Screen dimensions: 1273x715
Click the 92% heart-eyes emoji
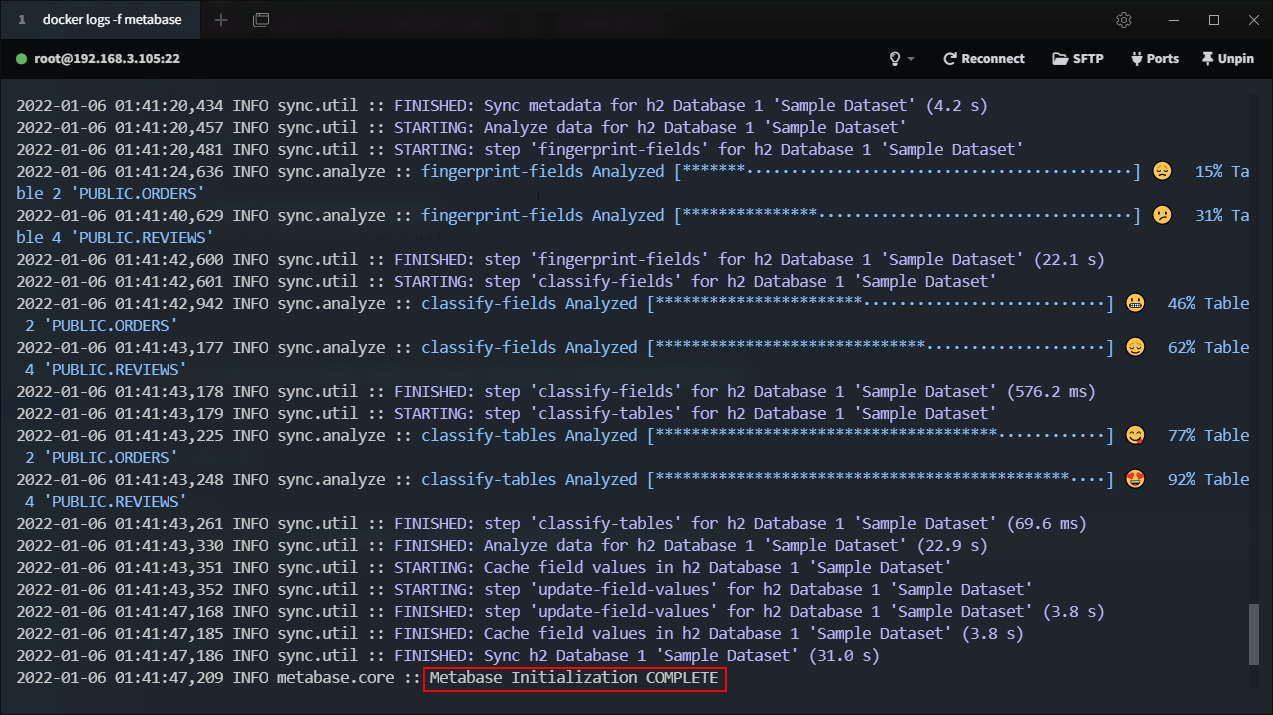click(x=1134, y=479)
